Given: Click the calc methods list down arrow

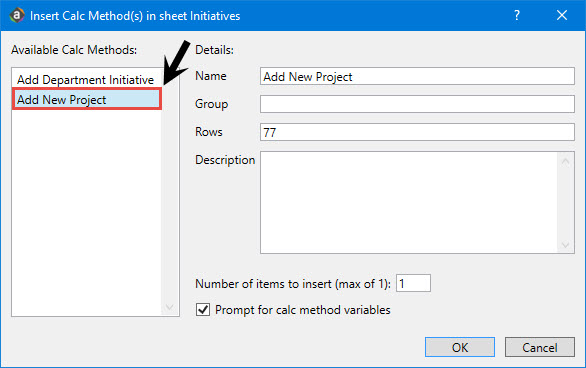Looking at the screenshot, I should pos(169,307).
